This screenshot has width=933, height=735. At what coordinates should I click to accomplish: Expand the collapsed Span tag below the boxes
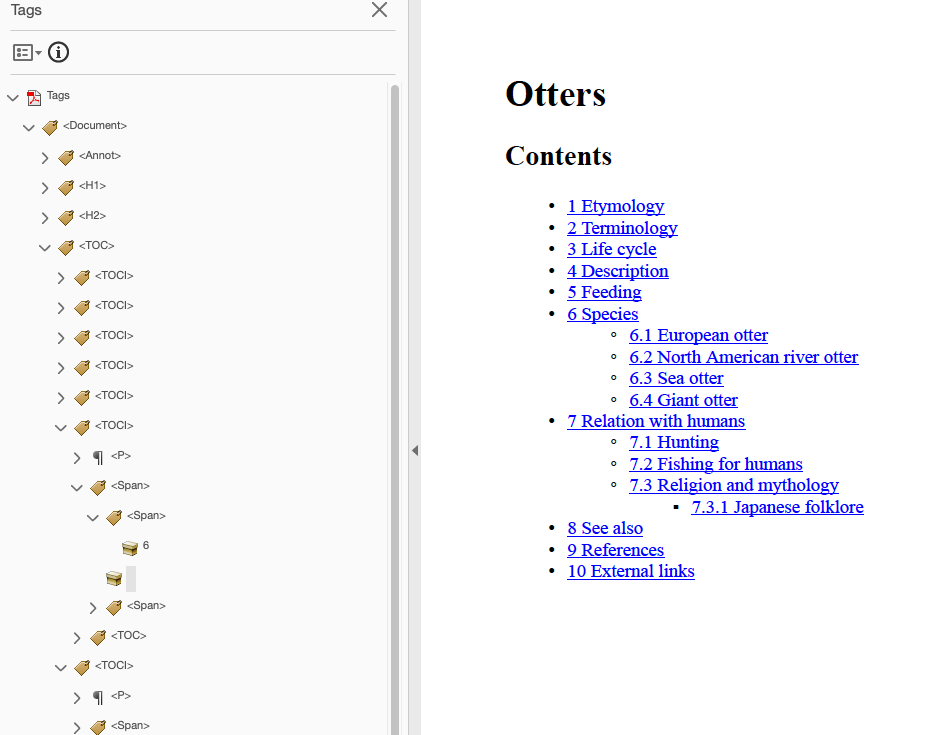coord(92,607)
